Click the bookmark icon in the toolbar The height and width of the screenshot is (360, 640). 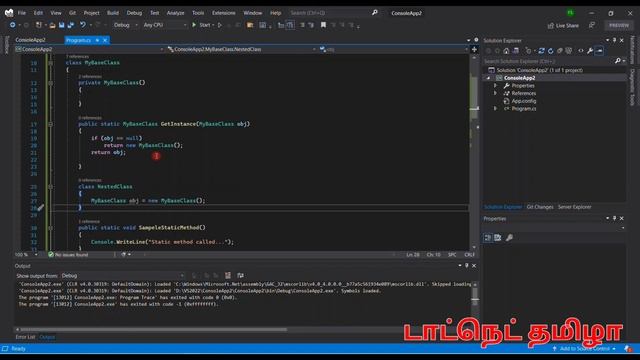pos(323,25)
